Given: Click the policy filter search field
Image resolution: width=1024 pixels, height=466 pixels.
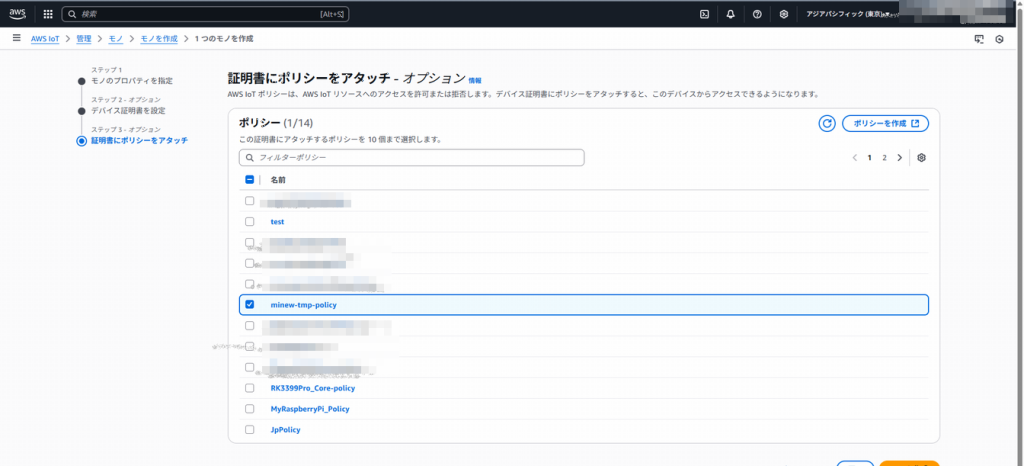Looking at the screenshot, I should point(411,158).
